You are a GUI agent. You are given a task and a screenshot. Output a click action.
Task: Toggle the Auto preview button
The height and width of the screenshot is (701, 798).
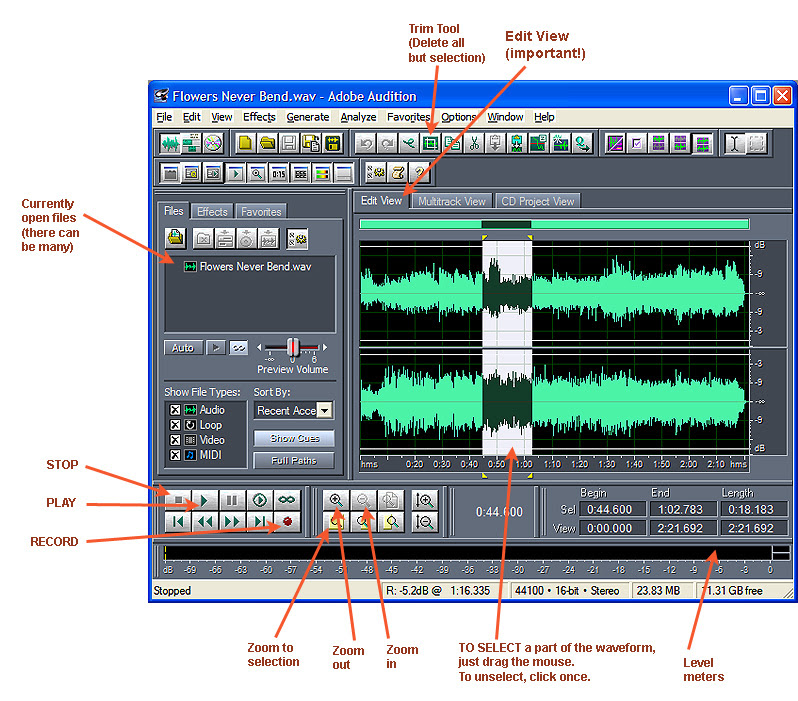pyautogui.click(x=183, y=348)
